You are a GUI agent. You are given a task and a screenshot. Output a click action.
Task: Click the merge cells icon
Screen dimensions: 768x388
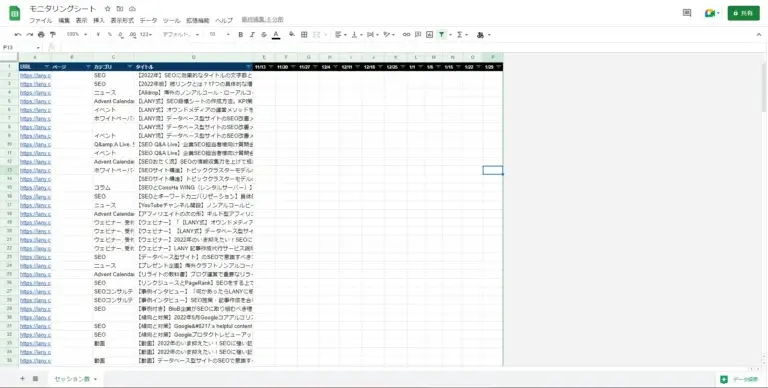point(316,35)
